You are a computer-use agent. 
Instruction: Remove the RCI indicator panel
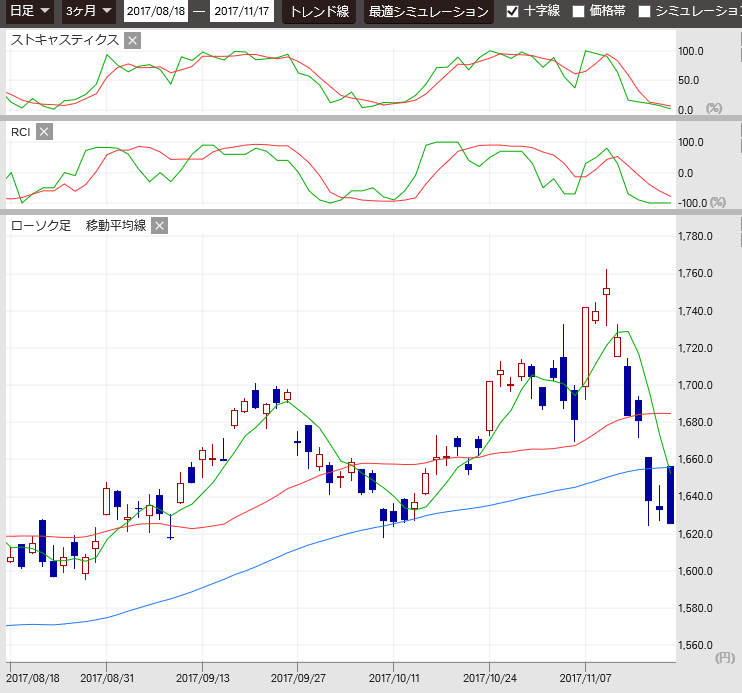44,132
